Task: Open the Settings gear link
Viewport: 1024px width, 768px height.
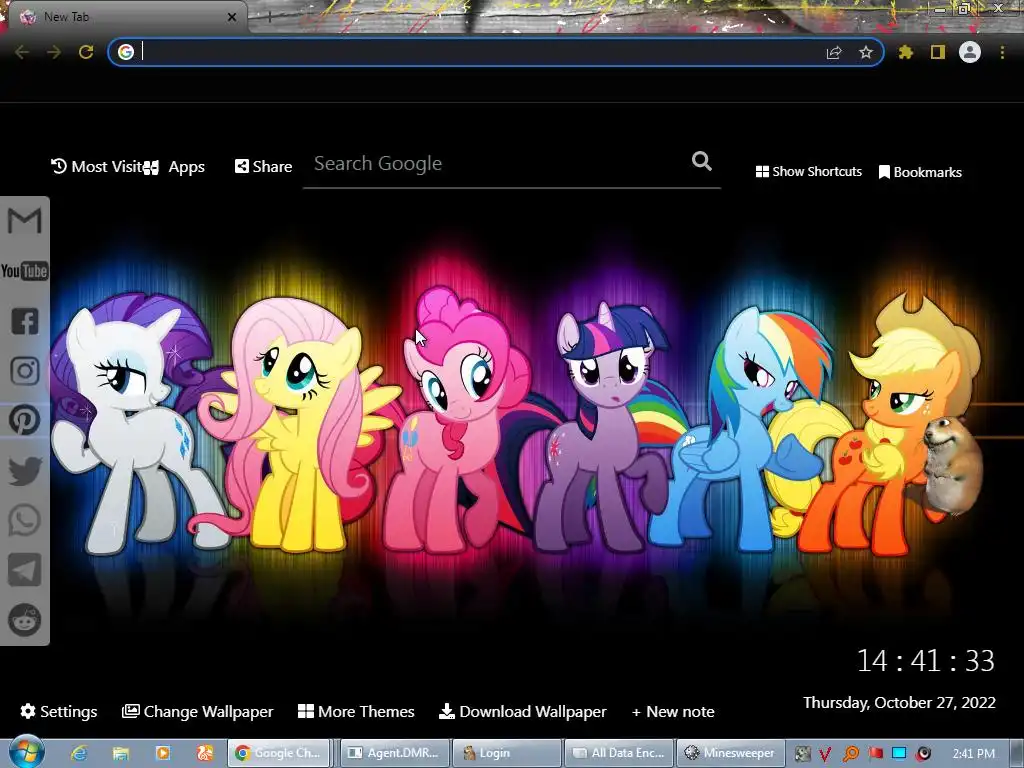Action: click(x=59, y=711)
